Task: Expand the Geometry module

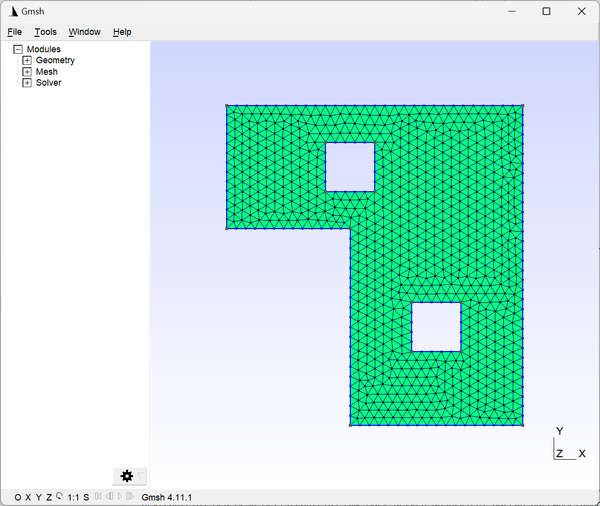Action: tap(27, 60)
